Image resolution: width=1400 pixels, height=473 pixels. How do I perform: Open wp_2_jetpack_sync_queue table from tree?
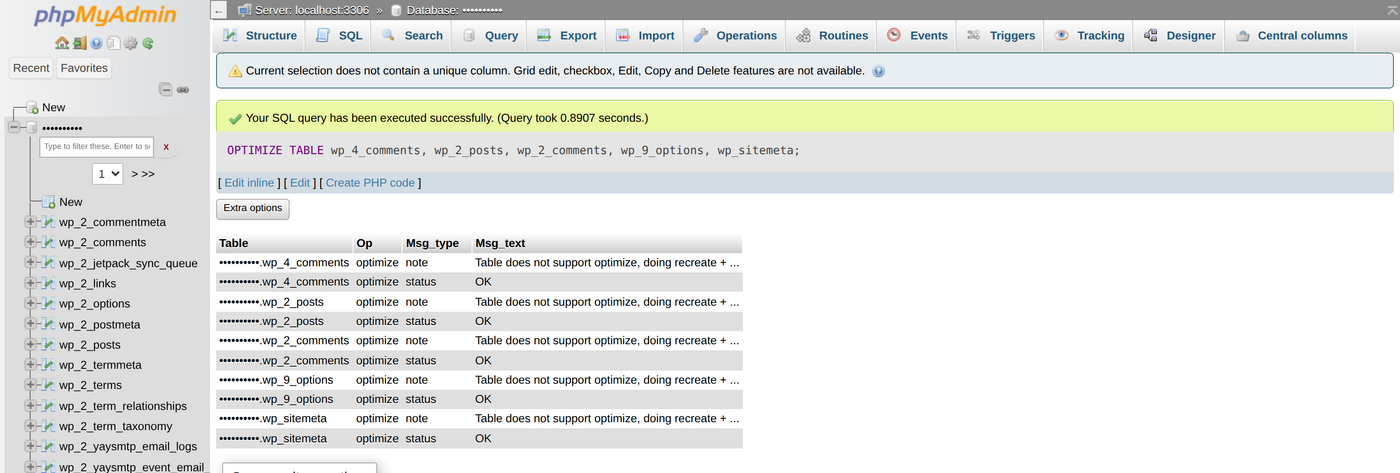click(x=128, y=263)
